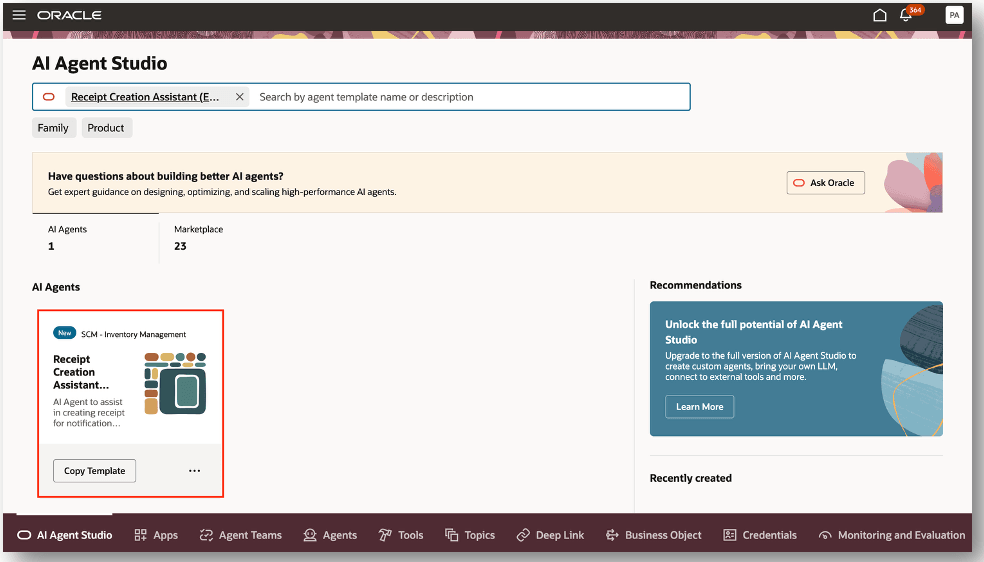The height and width of the screenshot is (562, 984).
Task: Open the Product filter
Action: [x=106, y=128]
